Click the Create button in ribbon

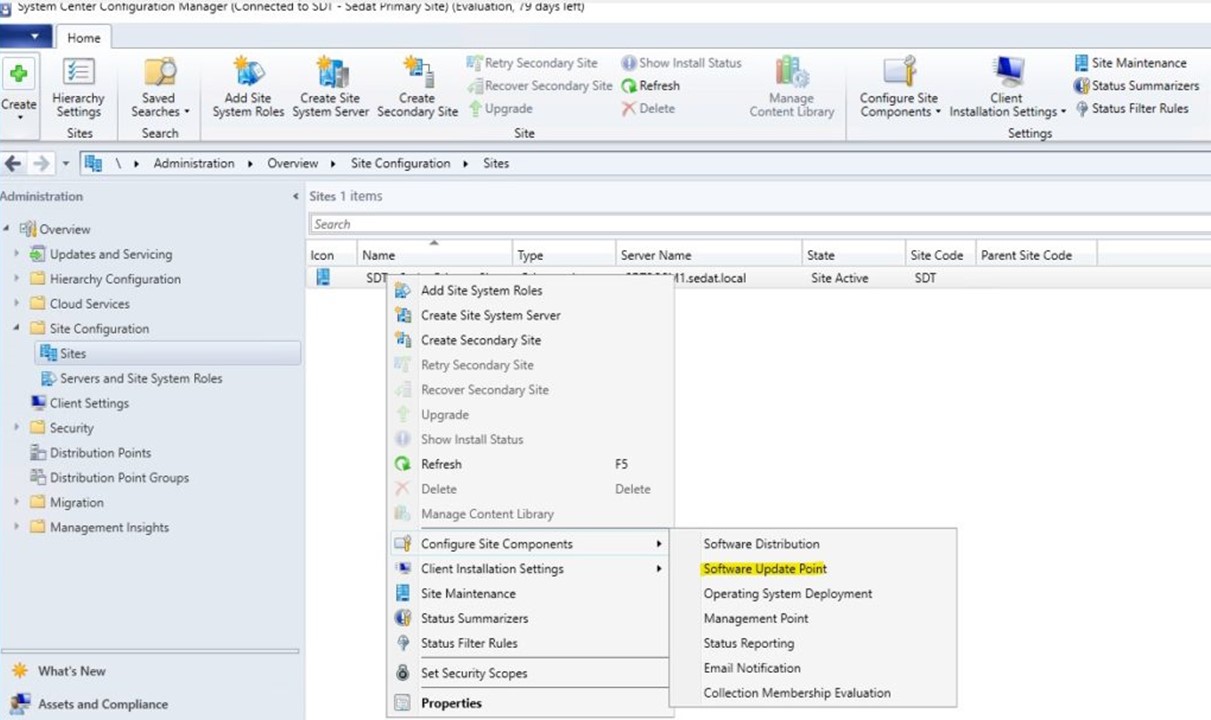point(19,88)
